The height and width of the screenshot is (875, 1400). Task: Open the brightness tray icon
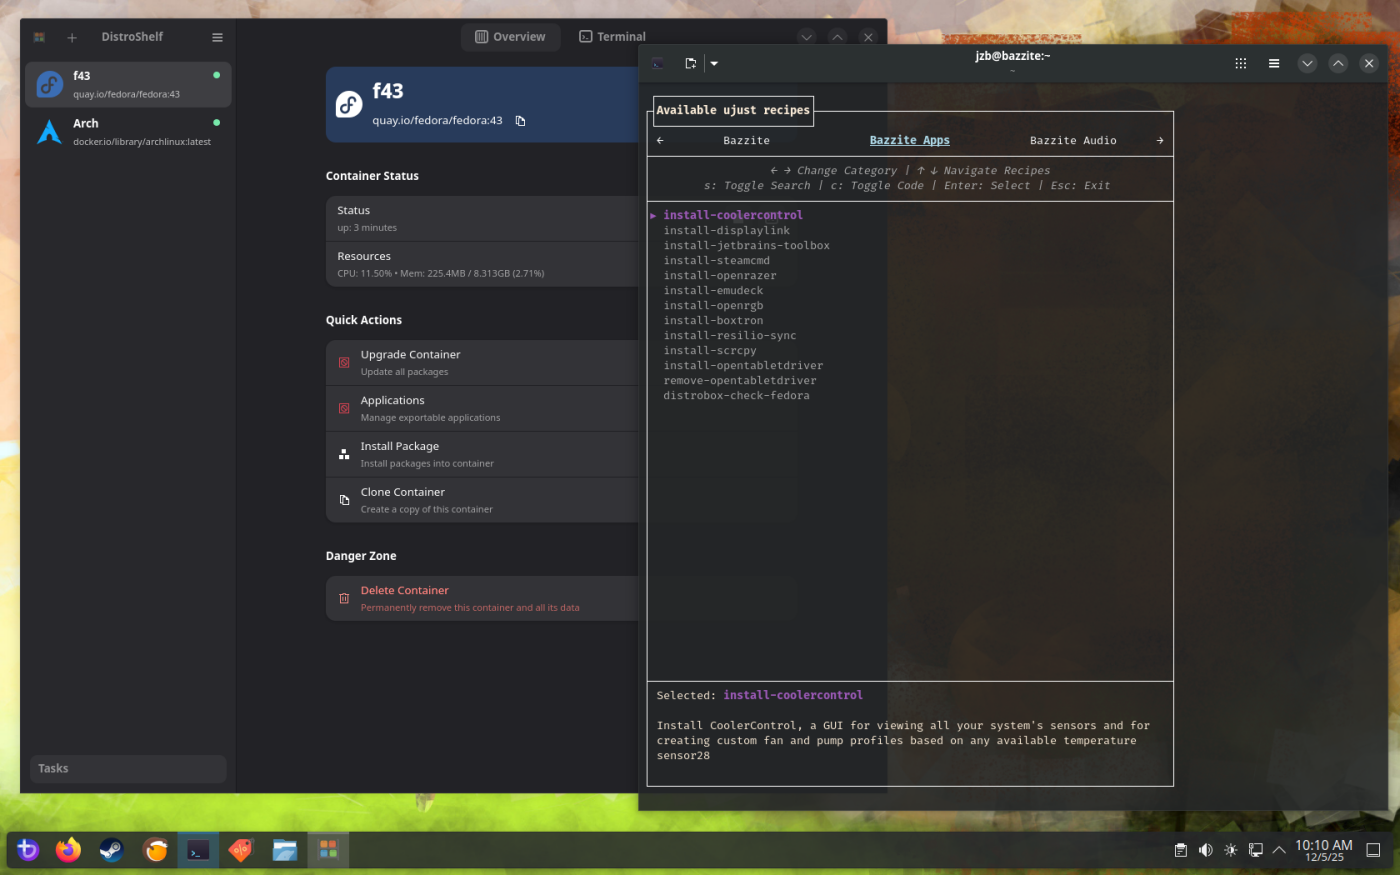coord(1230,850)
